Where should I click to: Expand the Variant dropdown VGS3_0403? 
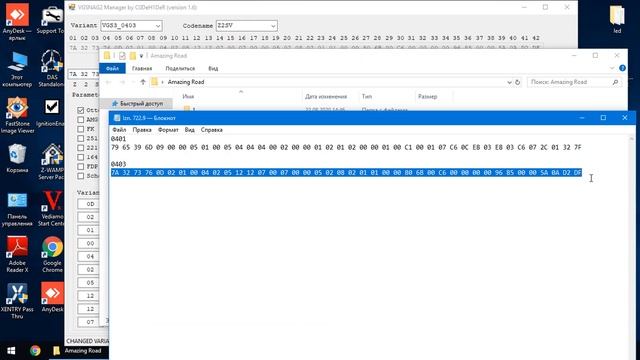(158, 26)
